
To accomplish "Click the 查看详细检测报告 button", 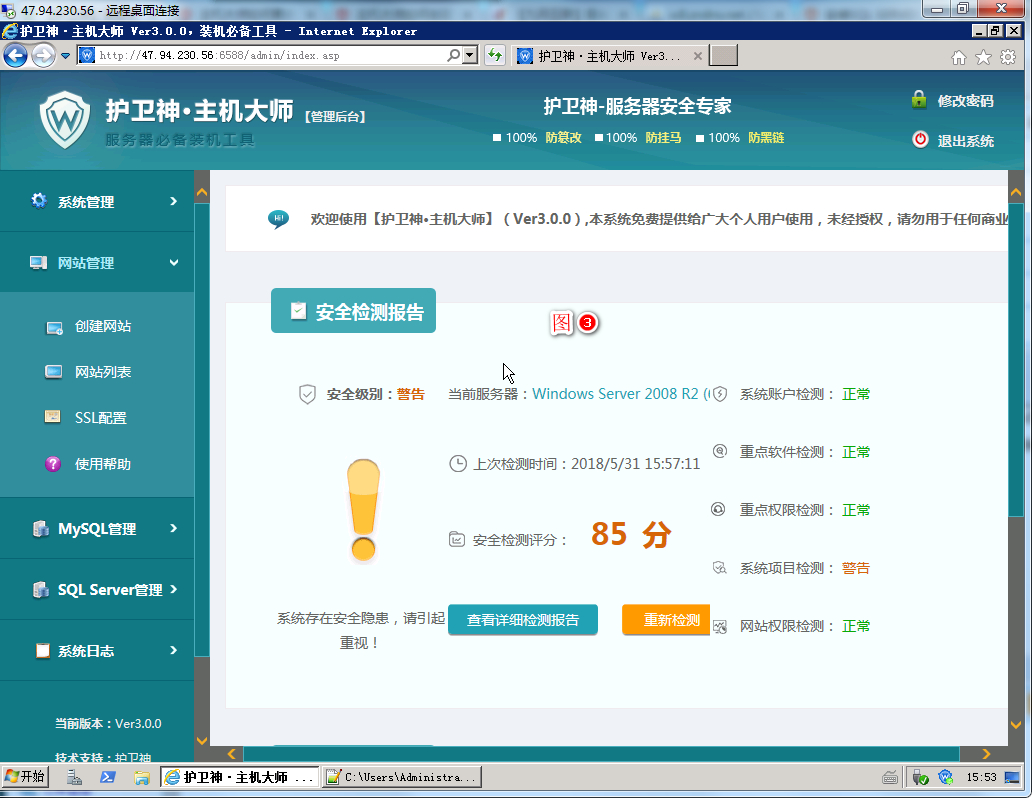I will 523,620.
